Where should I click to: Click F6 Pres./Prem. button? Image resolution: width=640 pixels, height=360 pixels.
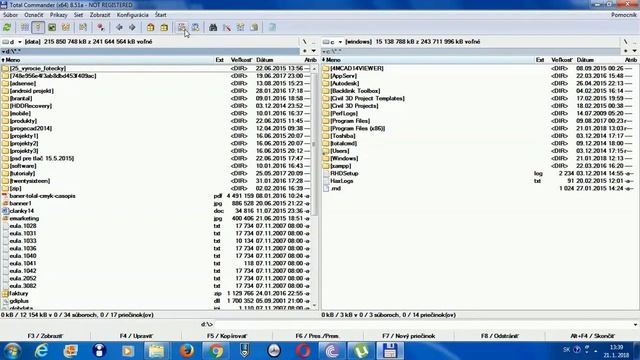point(317,336)
